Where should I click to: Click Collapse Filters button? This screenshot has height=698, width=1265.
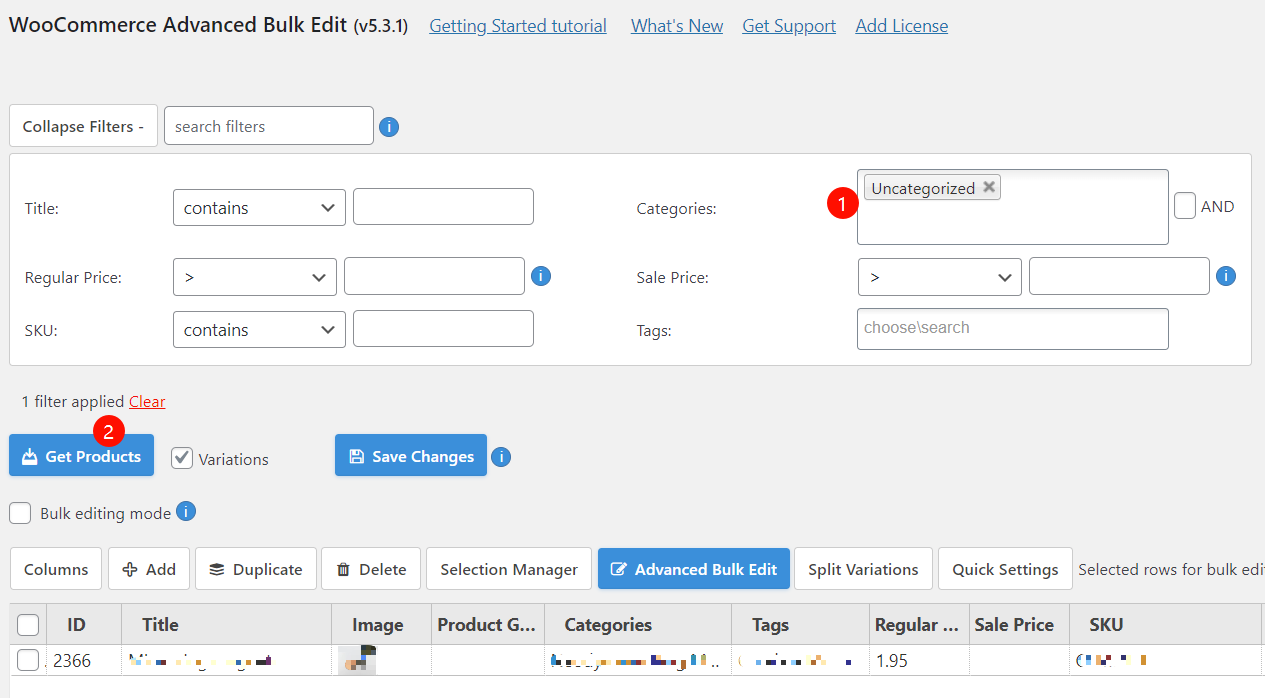coord(83,126)
